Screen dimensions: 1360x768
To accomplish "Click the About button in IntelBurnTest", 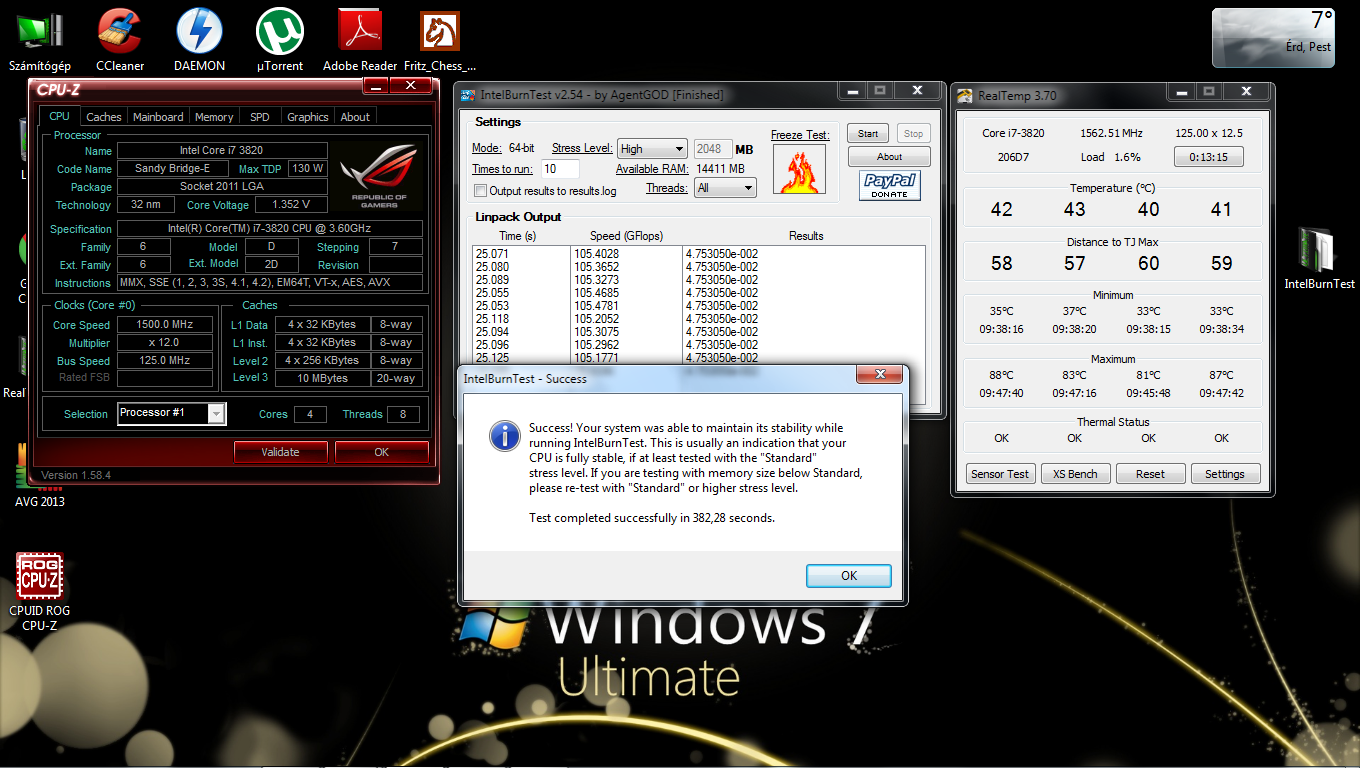I will click(x=889, y=157).
